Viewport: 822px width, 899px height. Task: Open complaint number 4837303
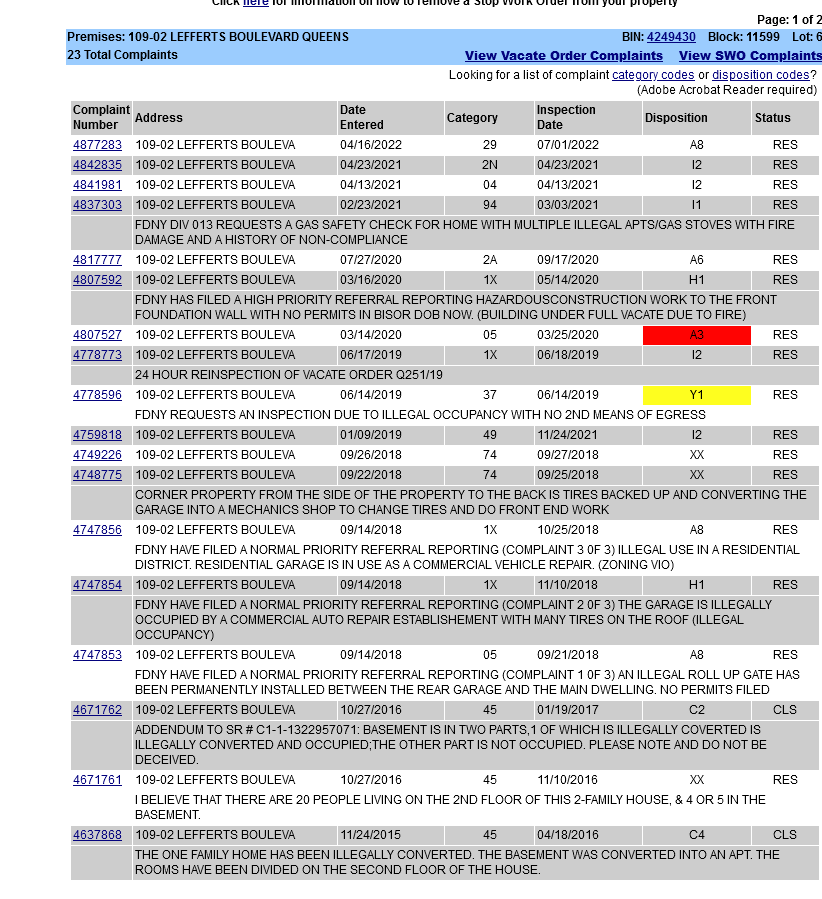point(97,205)
